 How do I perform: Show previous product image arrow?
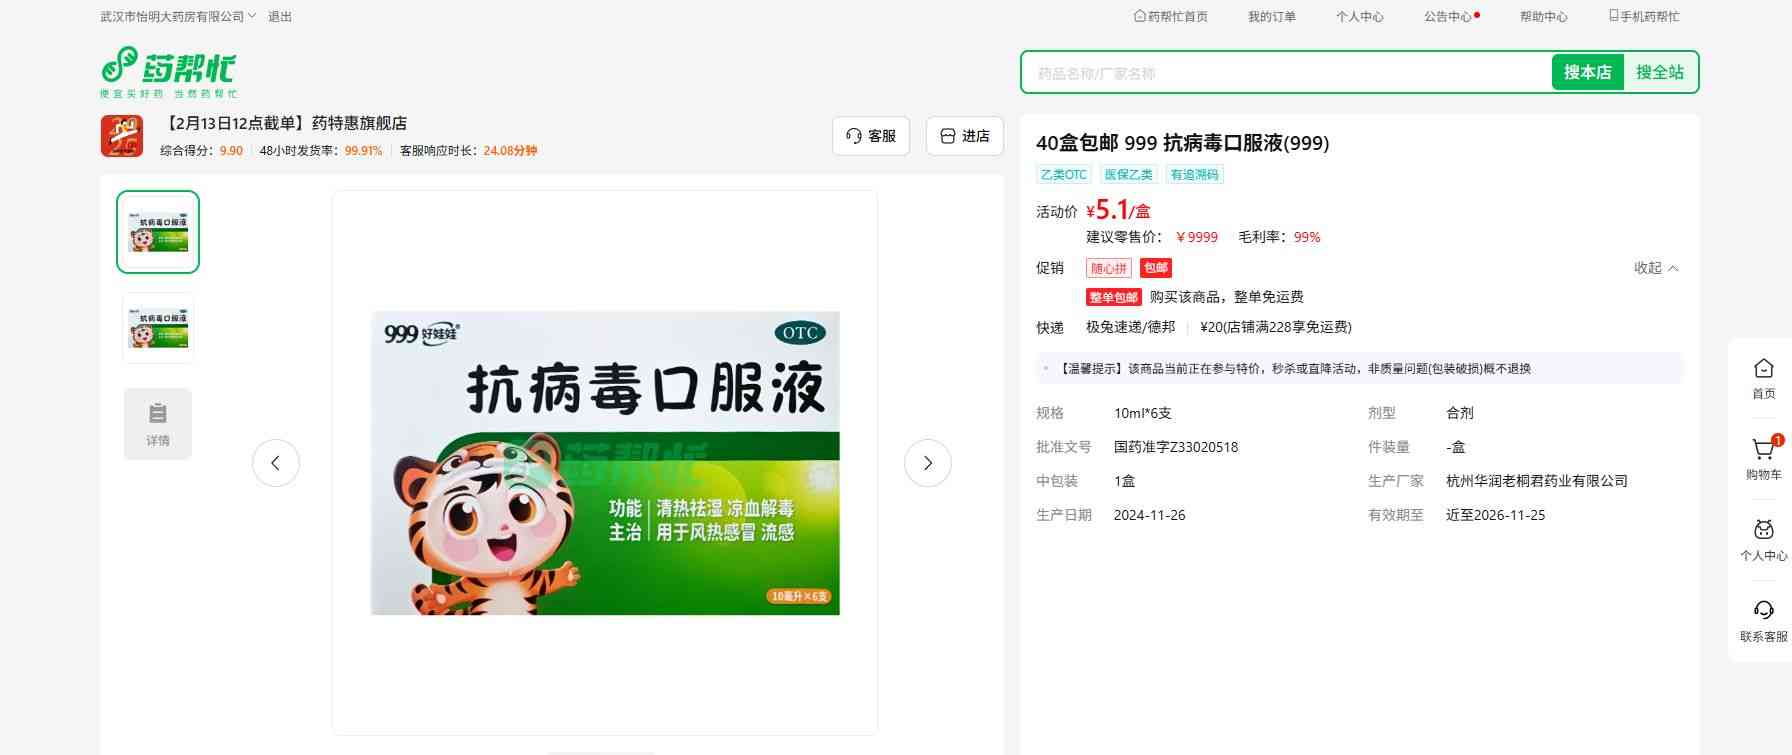pyautogui.click(x=276, y=463)
